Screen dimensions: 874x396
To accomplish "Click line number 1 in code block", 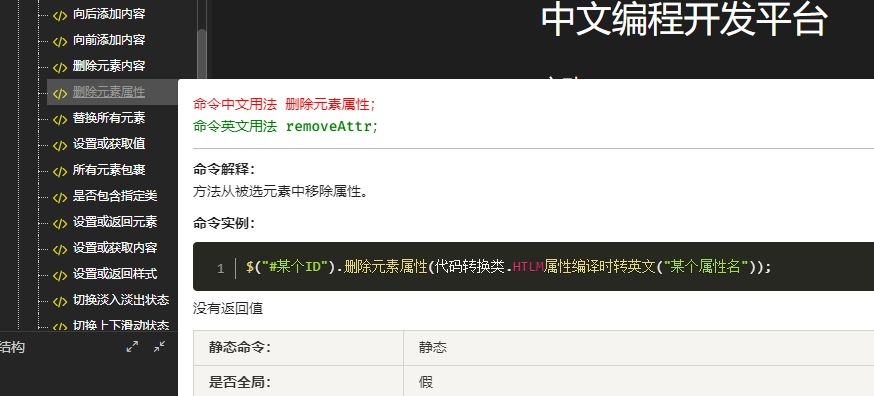I will pos(220,269).
